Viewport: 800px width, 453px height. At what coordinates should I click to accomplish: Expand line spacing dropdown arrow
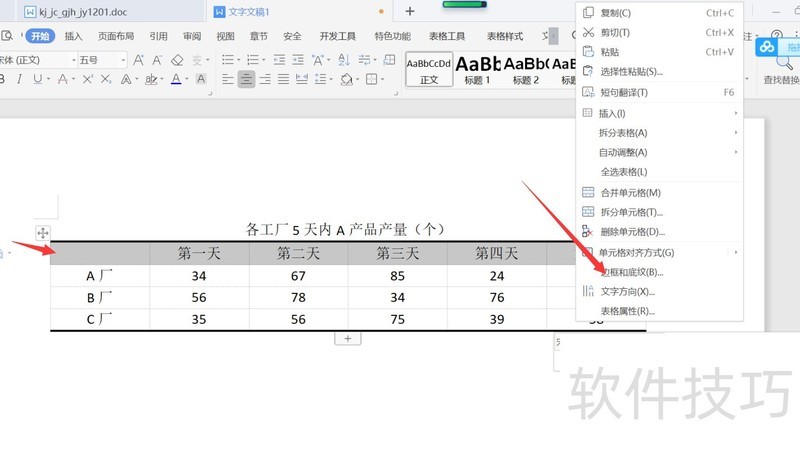pos(331,79)
